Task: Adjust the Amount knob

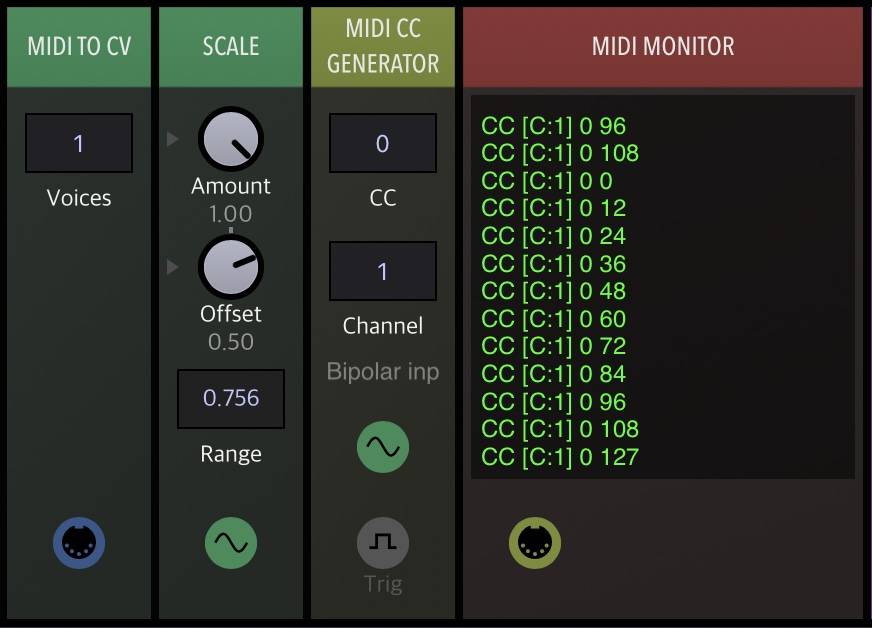Action: (231, 139)
